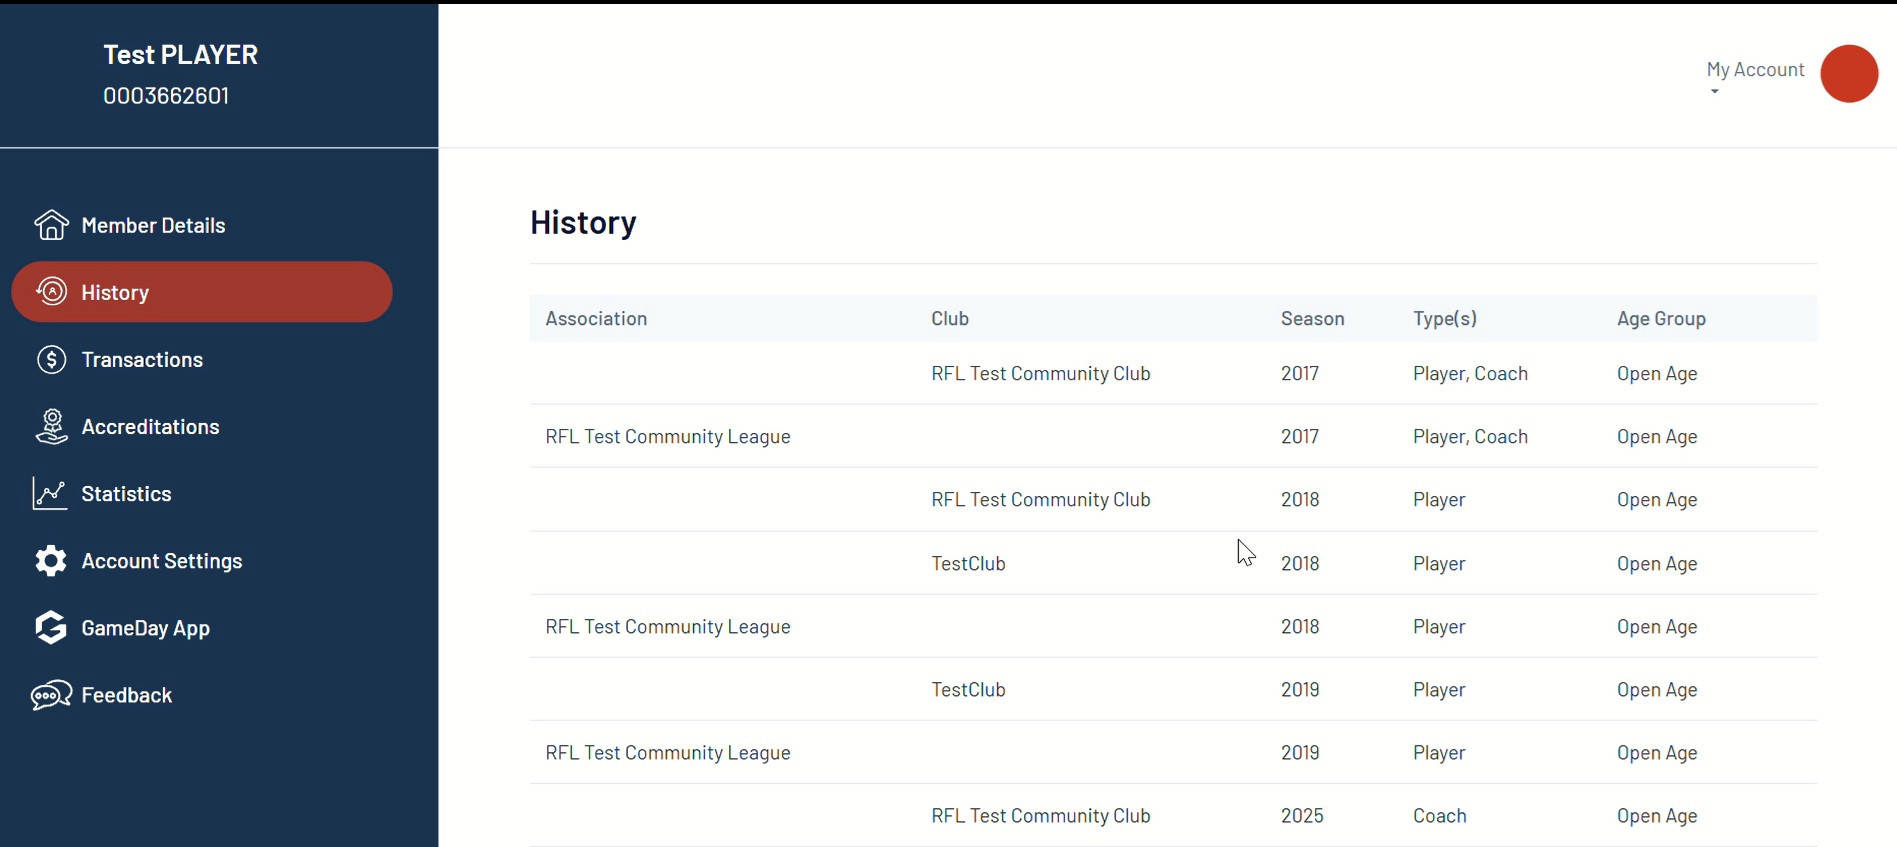Click the Transactions dollar icon
The image size is (1897, 847).
[x=51, y=359]
